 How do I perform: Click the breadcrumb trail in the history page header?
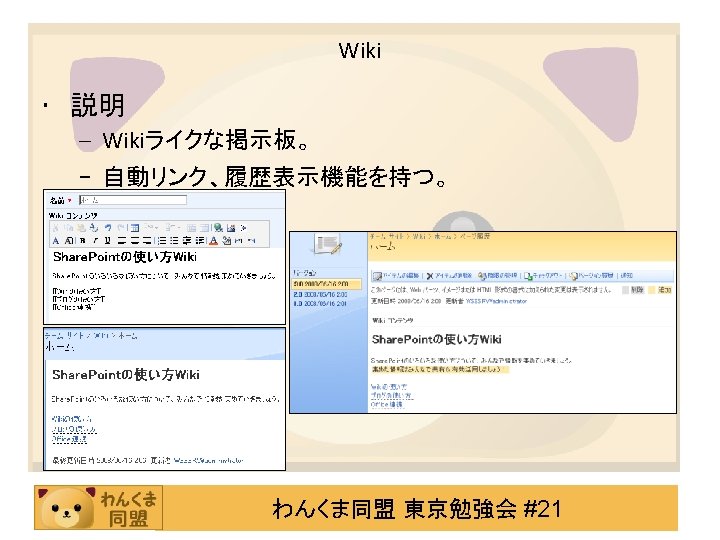(x=430, y=236)
